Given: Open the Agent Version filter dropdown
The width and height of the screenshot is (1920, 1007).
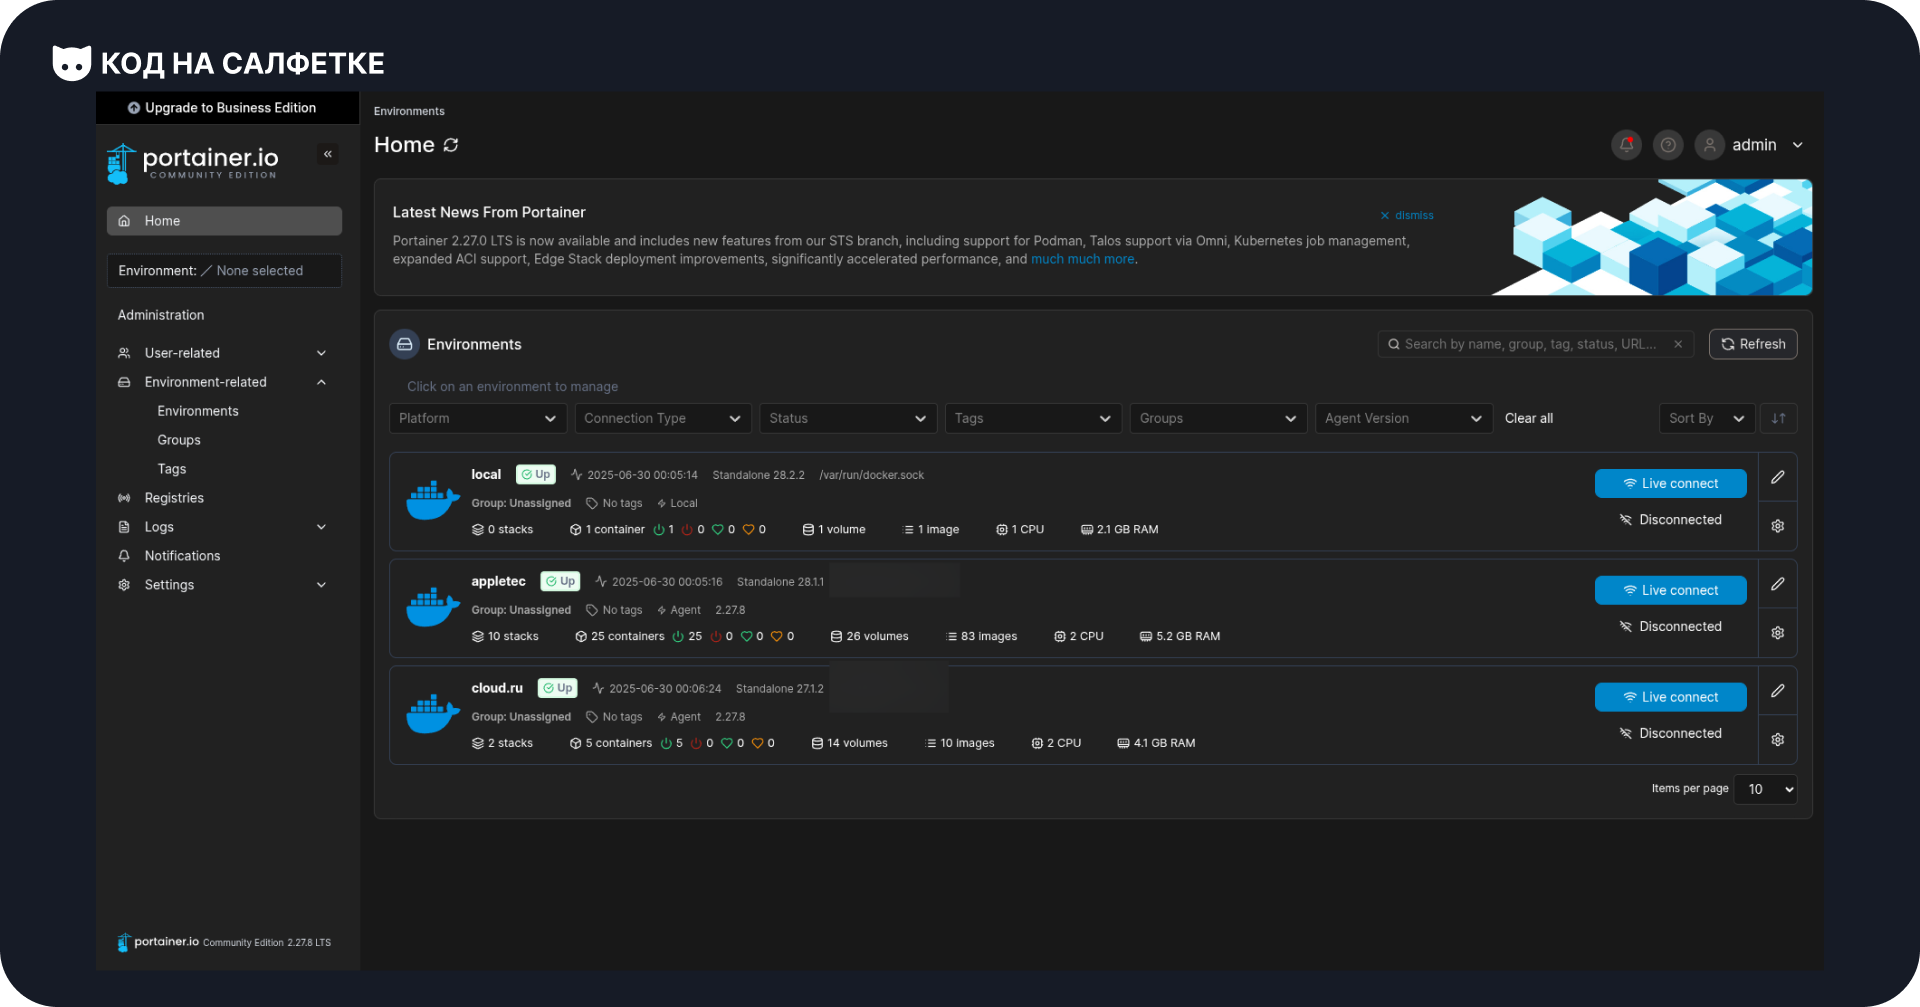Looking at the screenshot, I should point(1404,418).
